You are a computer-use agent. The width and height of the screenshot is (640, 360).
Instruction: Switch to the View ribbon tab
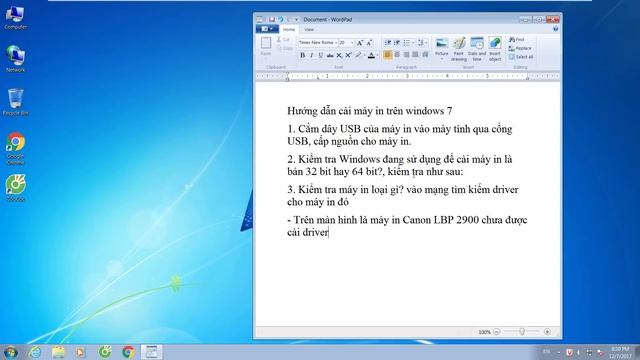click(x=309, y=29)
